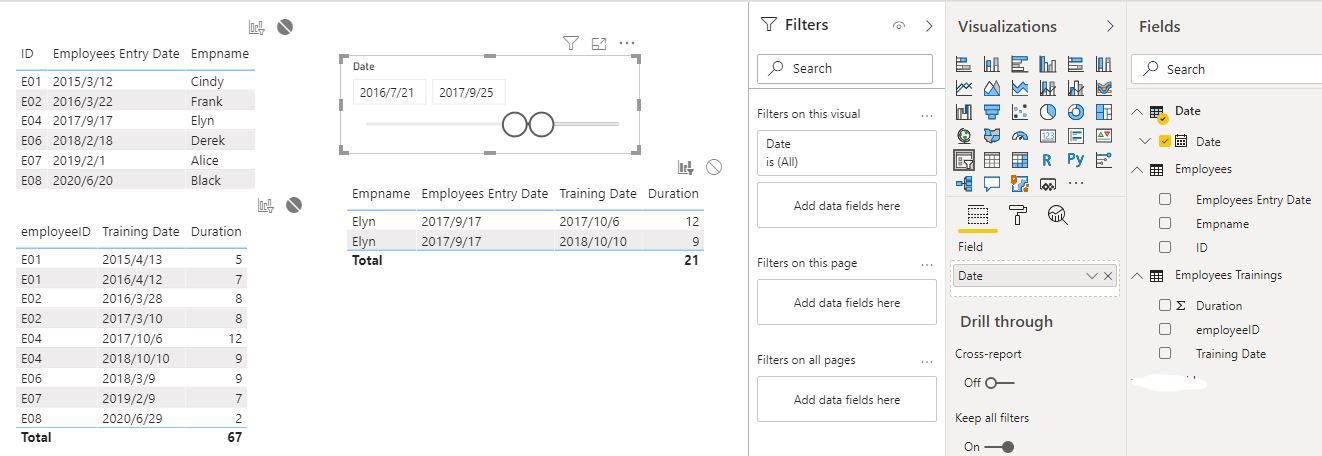Collapse the Date table in Fields
Image resolution: width=1322 pixels, height=456 pixels.
click(x=1137, y=111)
